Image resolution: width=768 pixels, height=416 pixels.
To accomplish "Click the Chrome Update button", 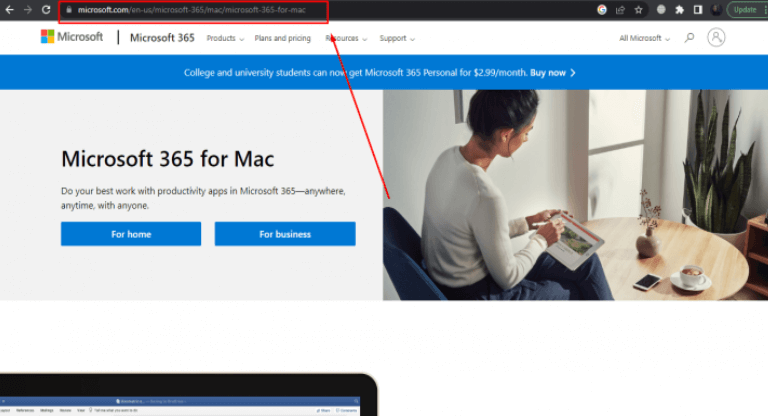I will (747, 10).
